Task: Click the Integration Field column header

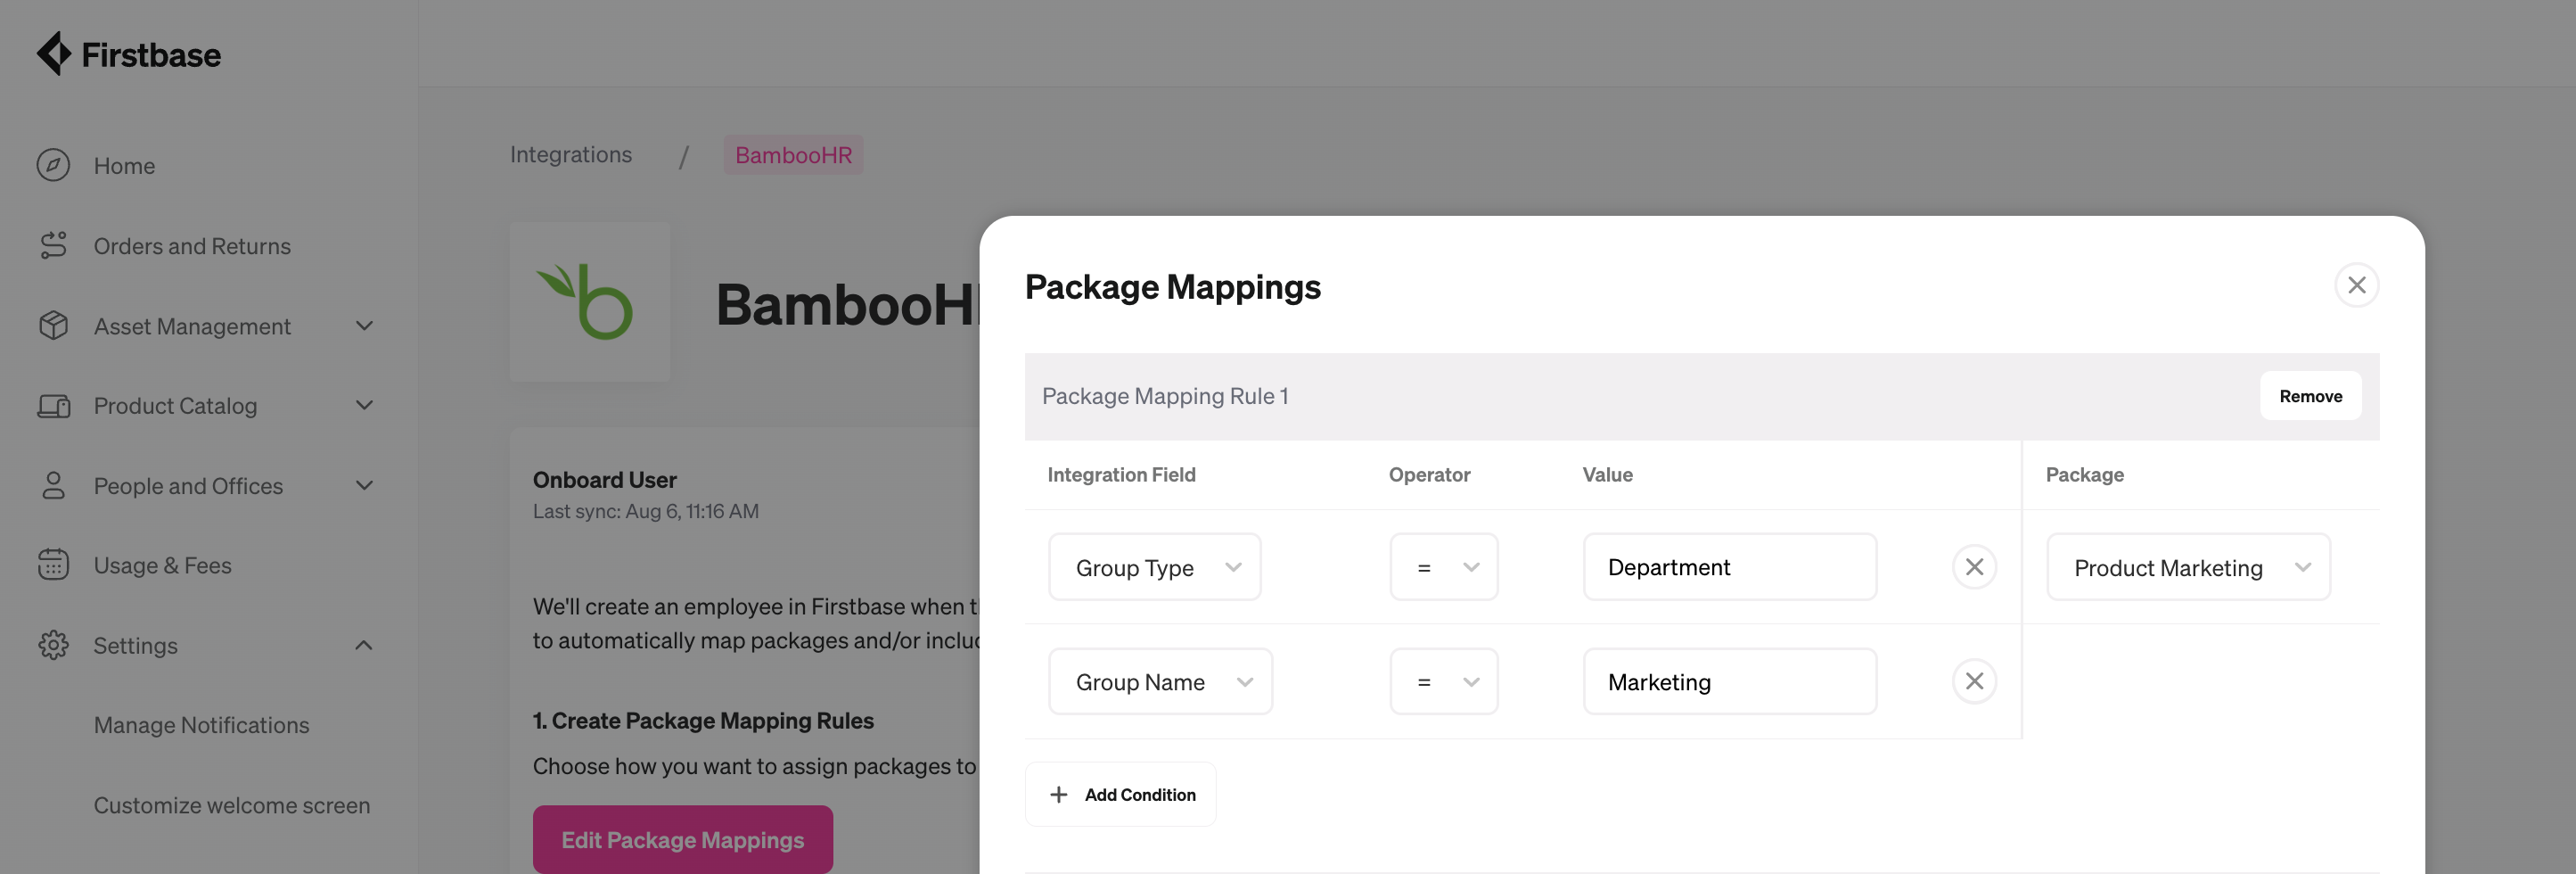Action: 1121,475
